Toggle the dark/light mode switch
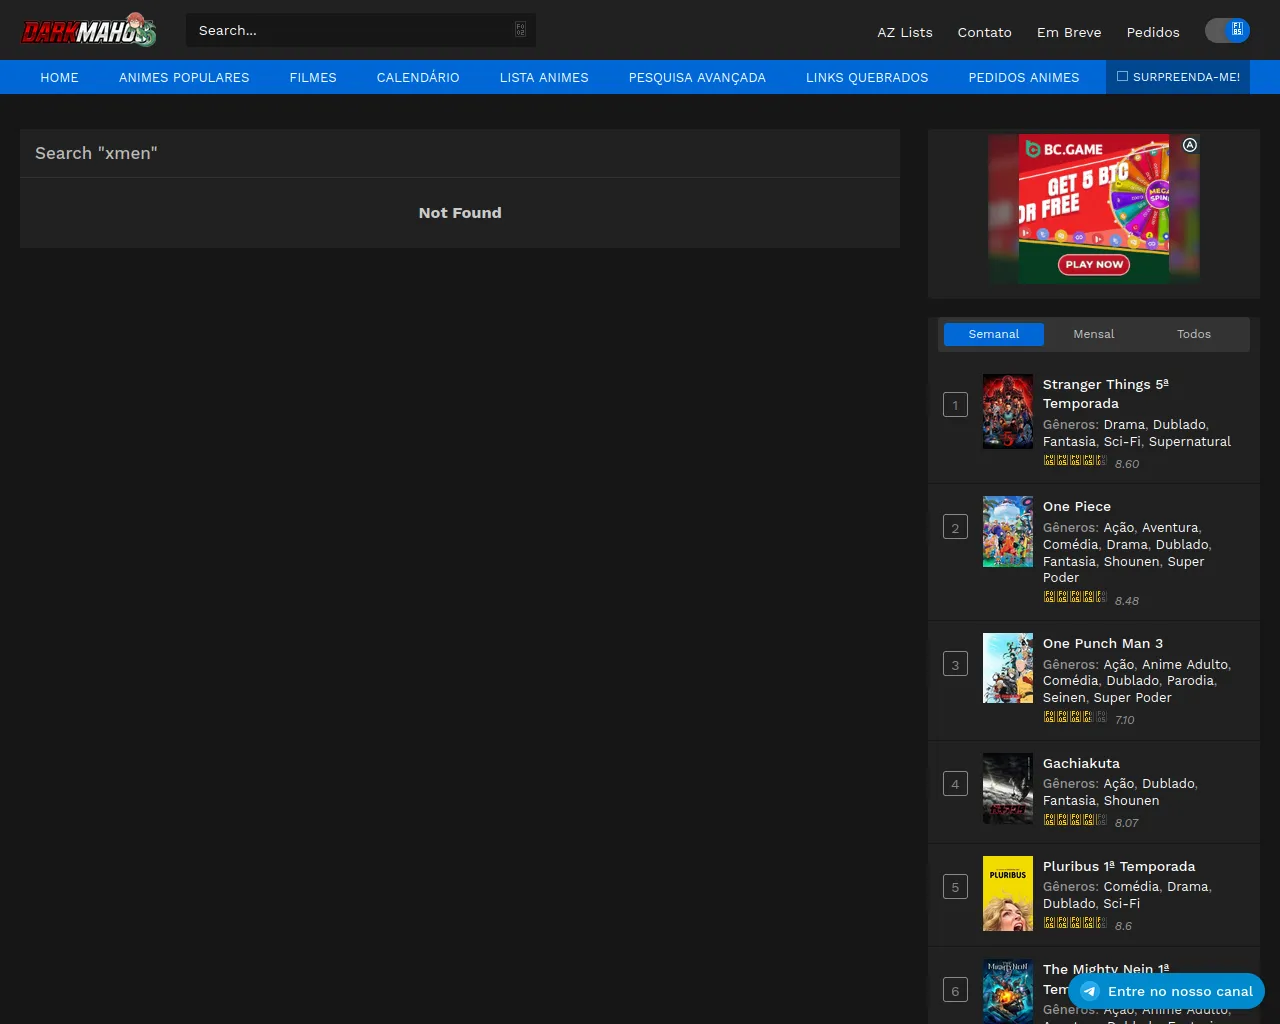The image size is (1280, 1024). click(x=1227, y=31)
